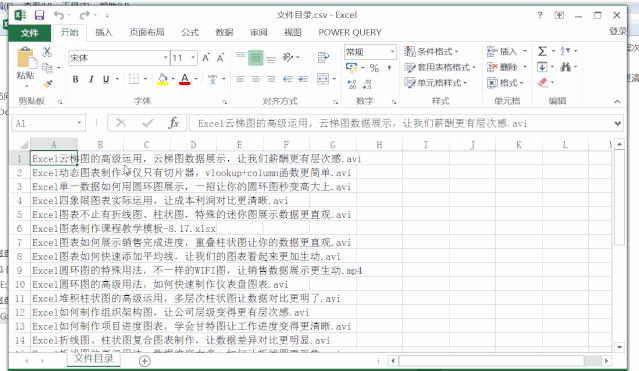Redo the last action

(84, 15)
